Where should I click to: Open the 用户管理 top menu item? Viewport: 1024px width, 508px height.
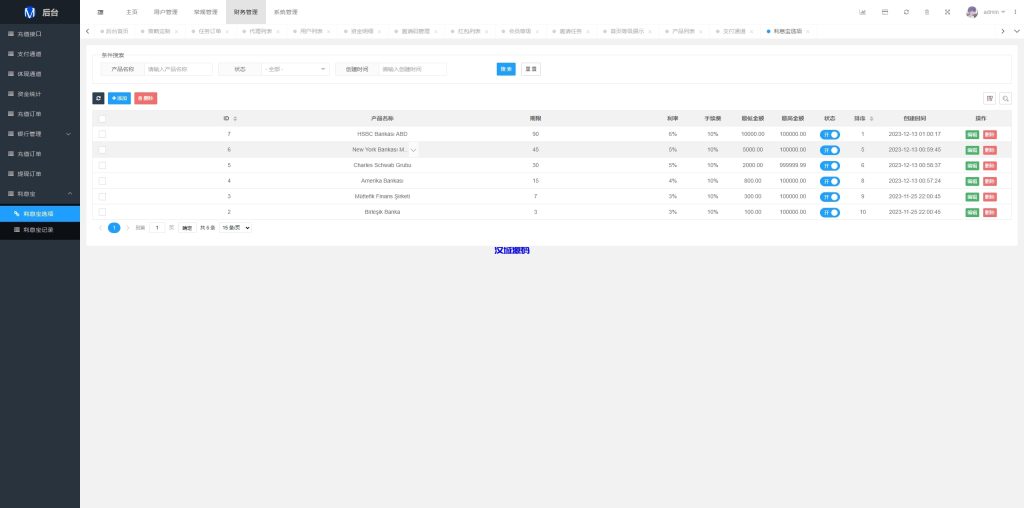[x=164, y=12]
